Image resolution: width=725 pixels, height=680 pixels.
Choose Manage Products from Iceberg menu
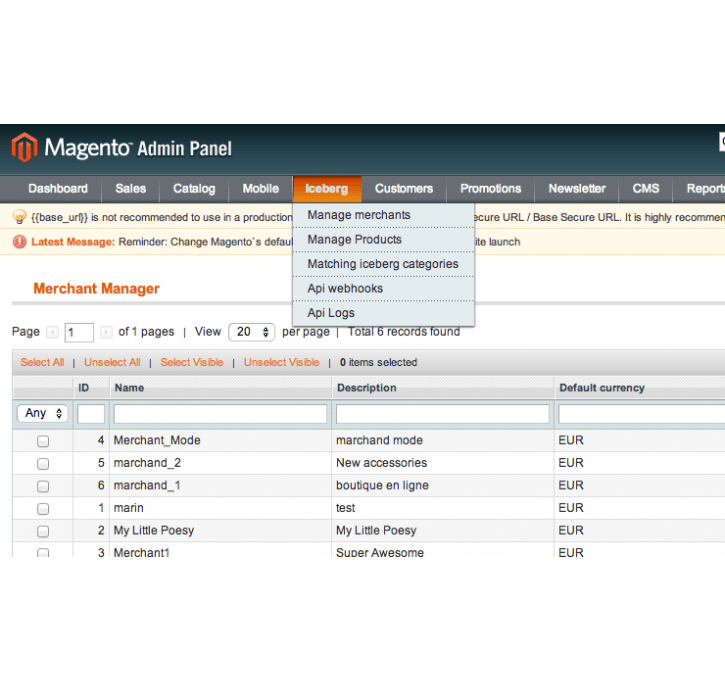383,239
